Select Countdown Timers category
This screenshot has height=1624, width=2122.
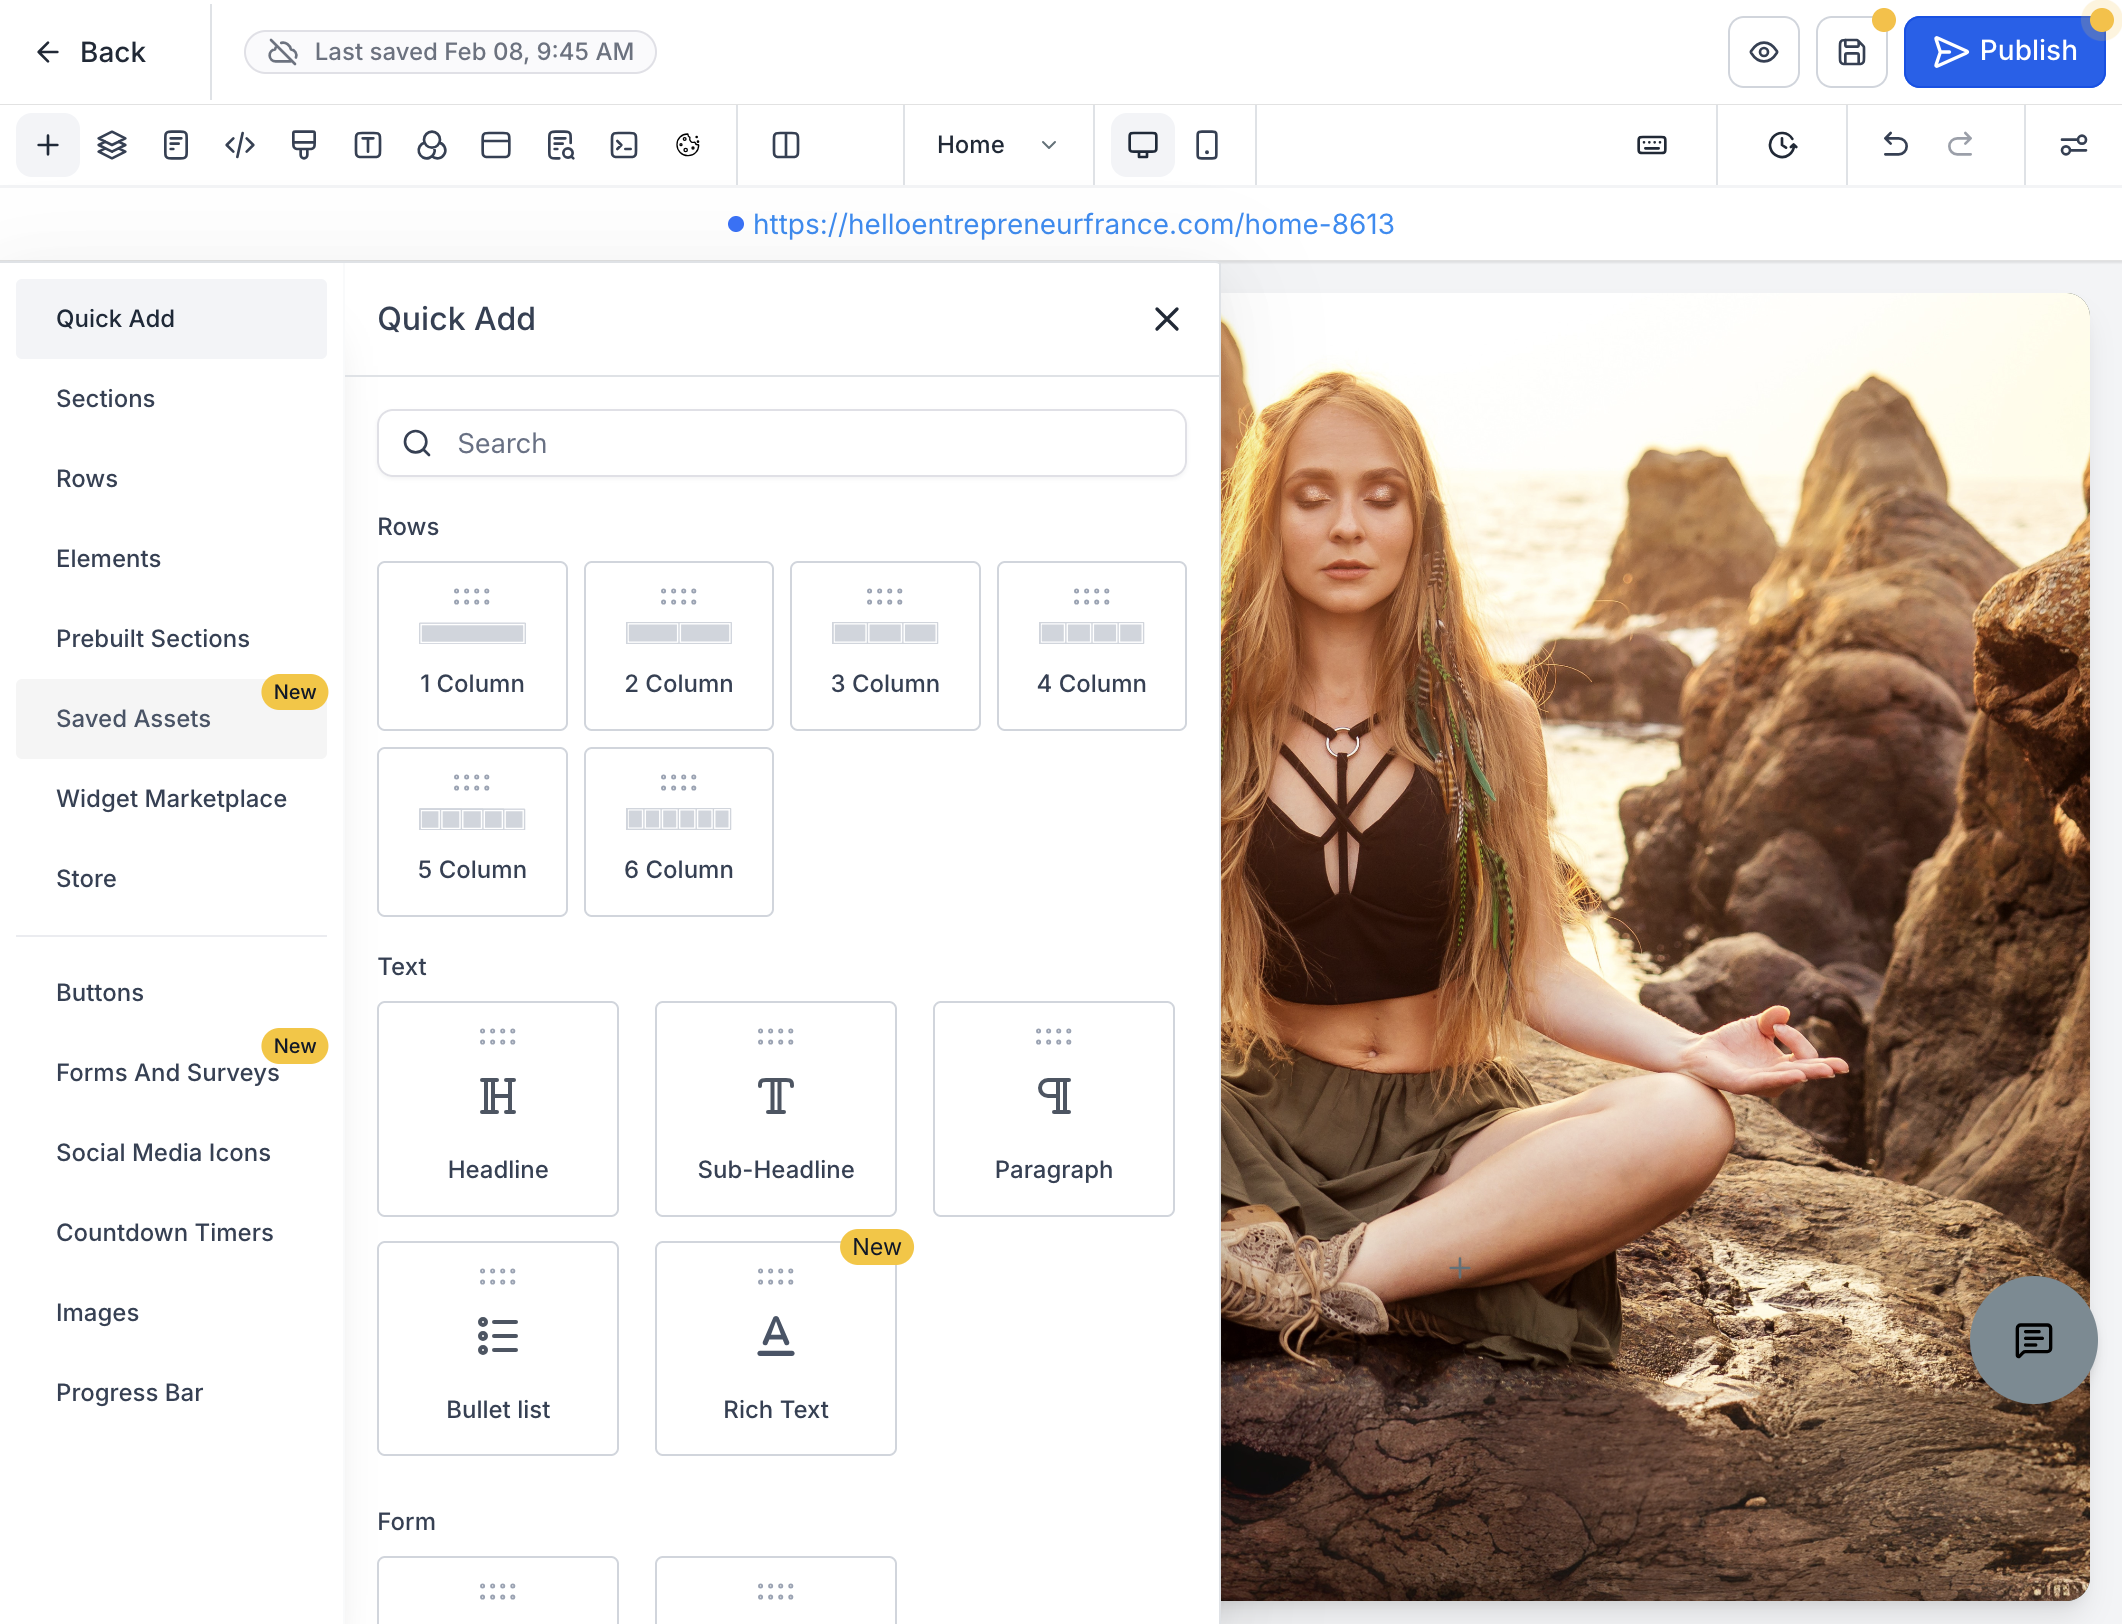click(171, 1233)
